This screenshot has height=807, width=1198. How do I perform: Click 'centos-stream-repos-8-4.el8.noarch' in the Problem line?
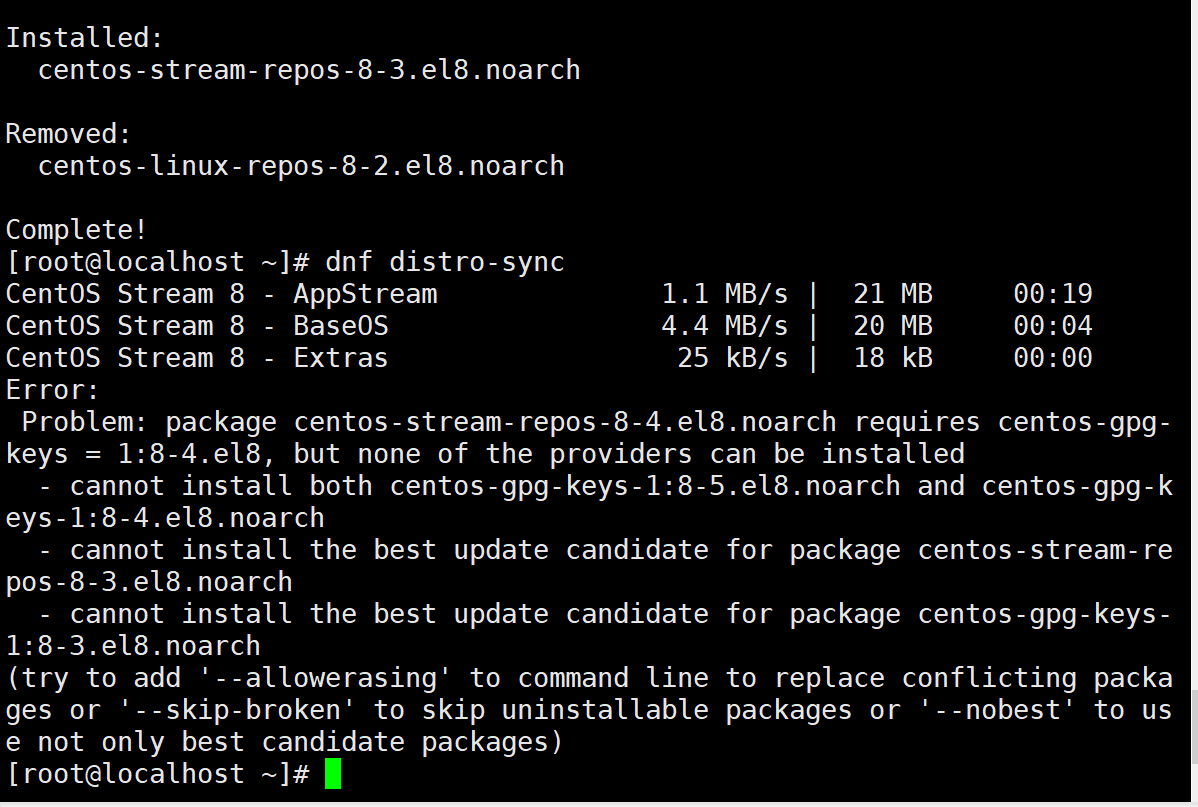pyautogui.click(x=565, y=422)
